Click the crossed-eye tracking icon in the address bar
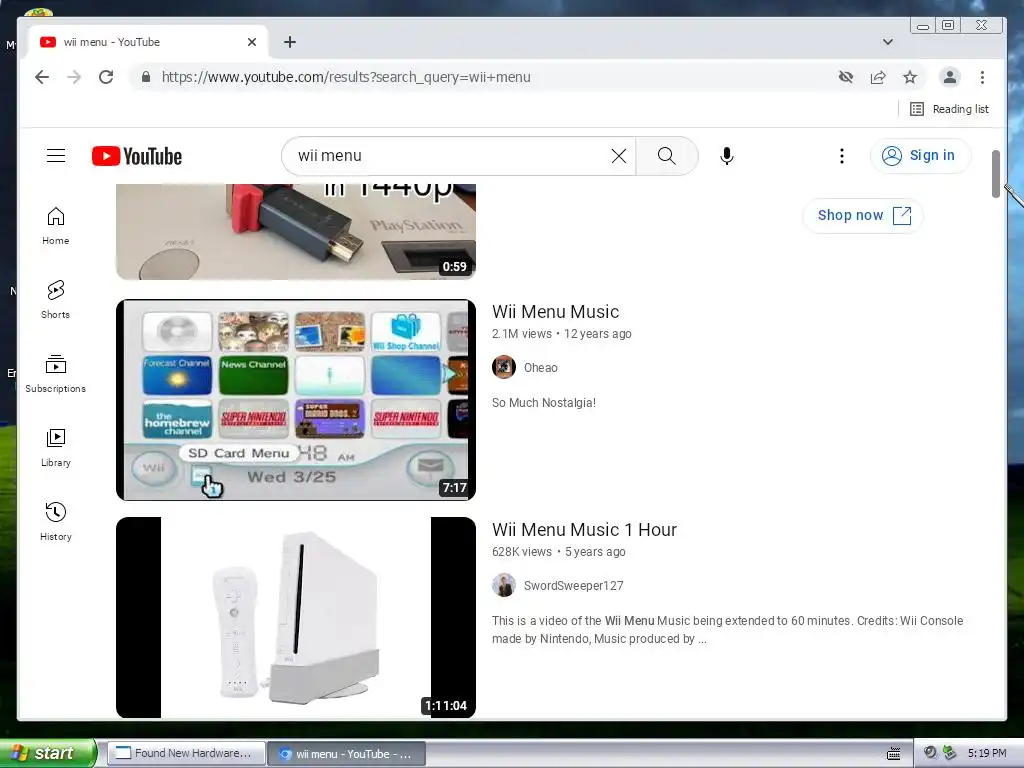The height and width of the screenshot is (768, 1024). [846, 77]
